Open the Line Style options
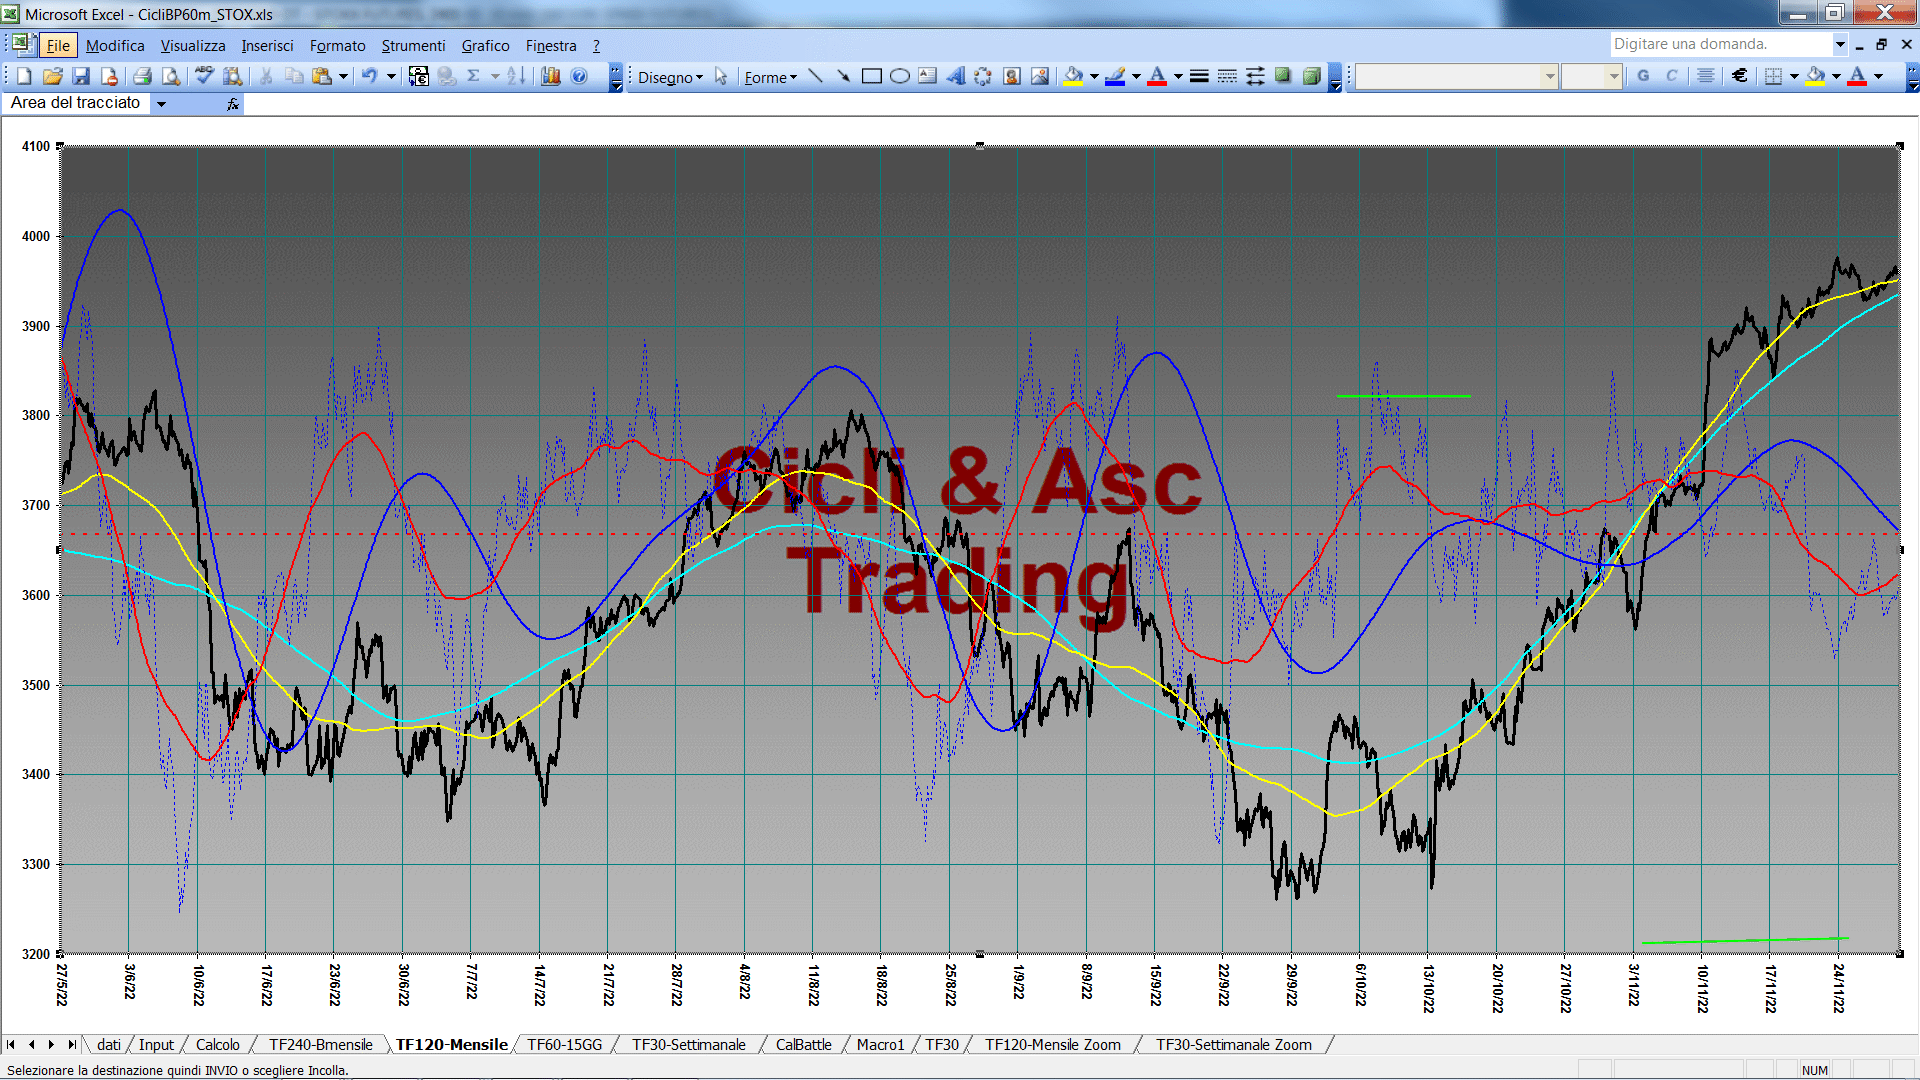Image resolution: width=1920 pixels, height=1080 pixels. (x=1199, y=76)
